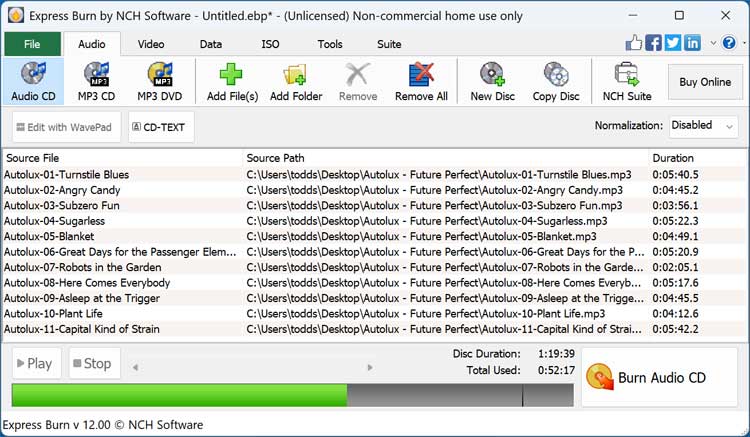The image size is (750, 437).
Task: Click the Add File(s) green plus icon
Action: click(x=231, y=74)
